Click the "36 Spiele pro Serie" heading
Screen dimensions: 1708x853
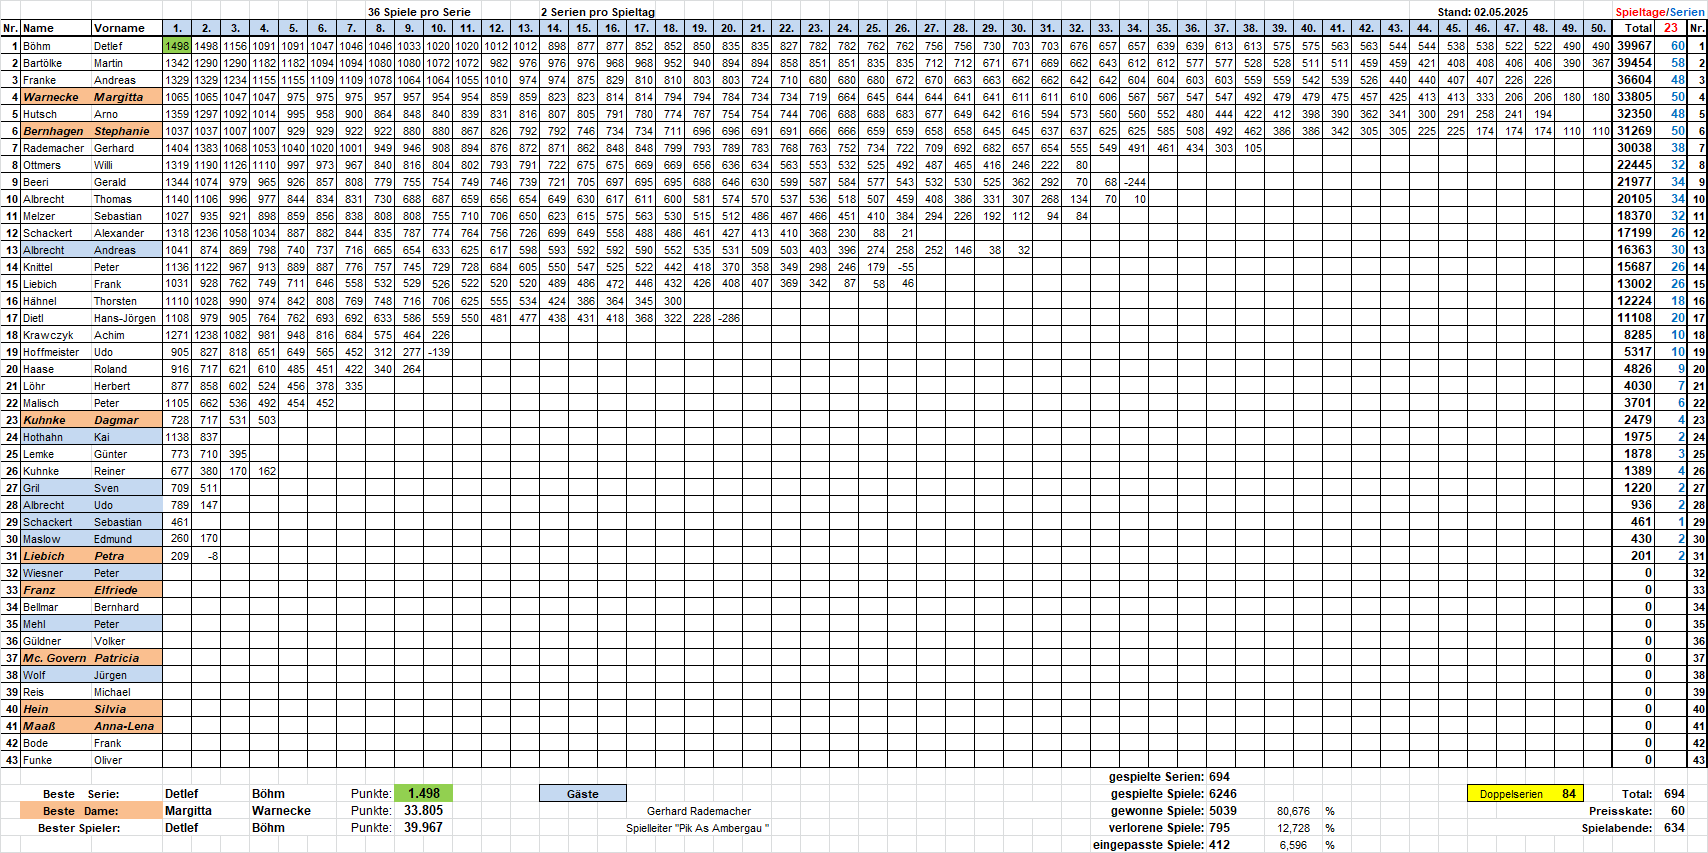419,12
